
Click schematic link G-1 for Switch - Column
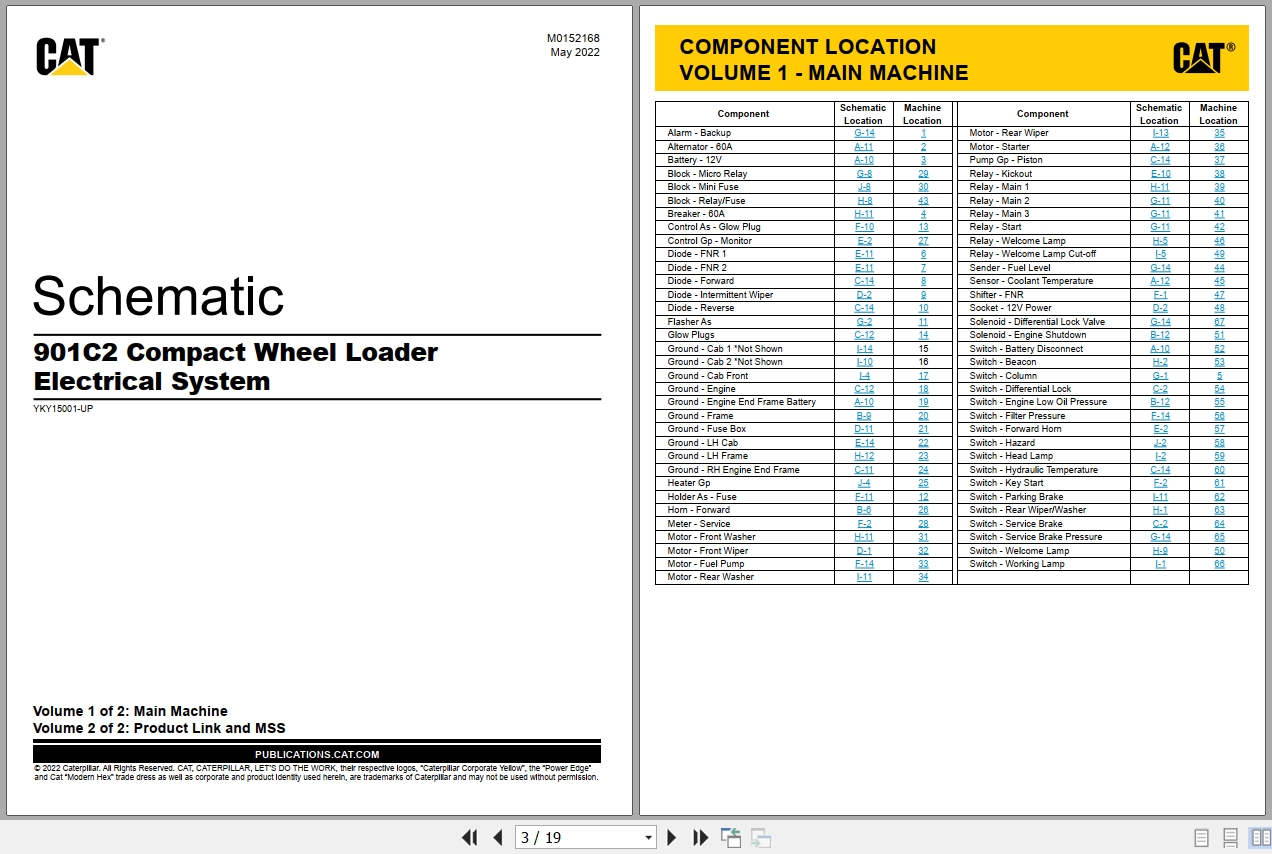[1160, 376]
